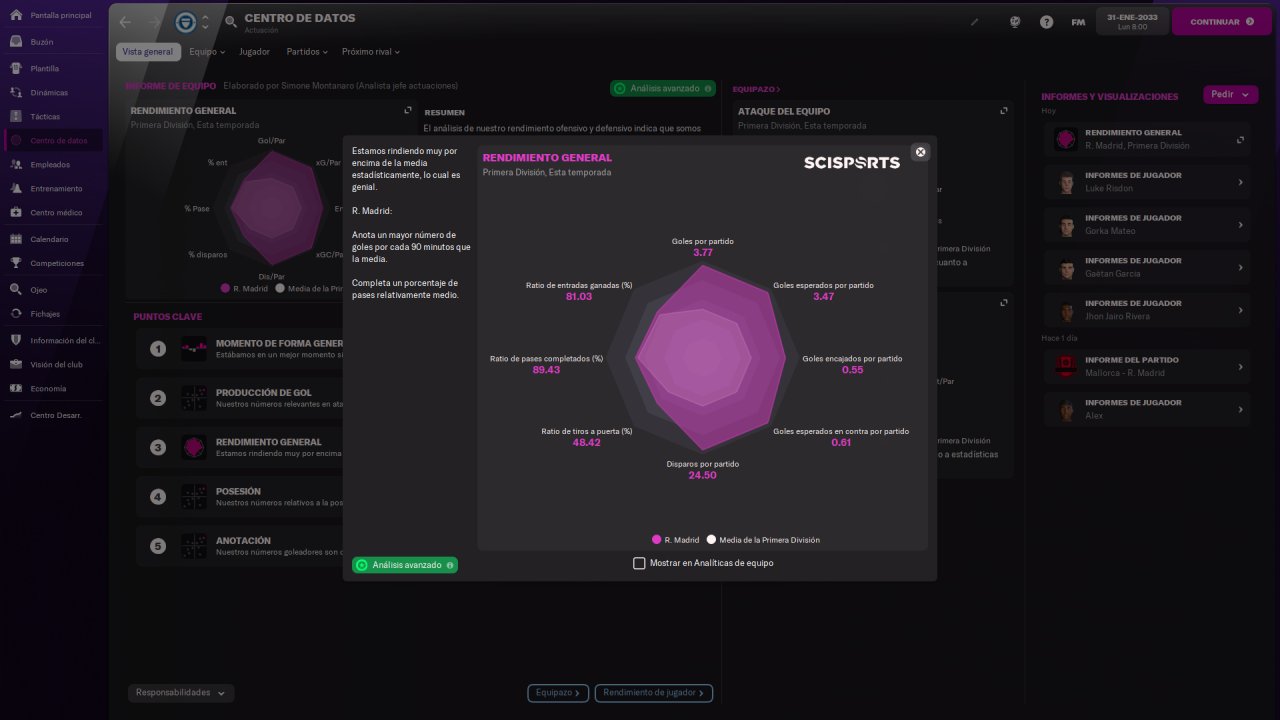The width and height of the screenshot is (1280, 720).
Task: Open the help question mark icon
Action: (1046, 22)
